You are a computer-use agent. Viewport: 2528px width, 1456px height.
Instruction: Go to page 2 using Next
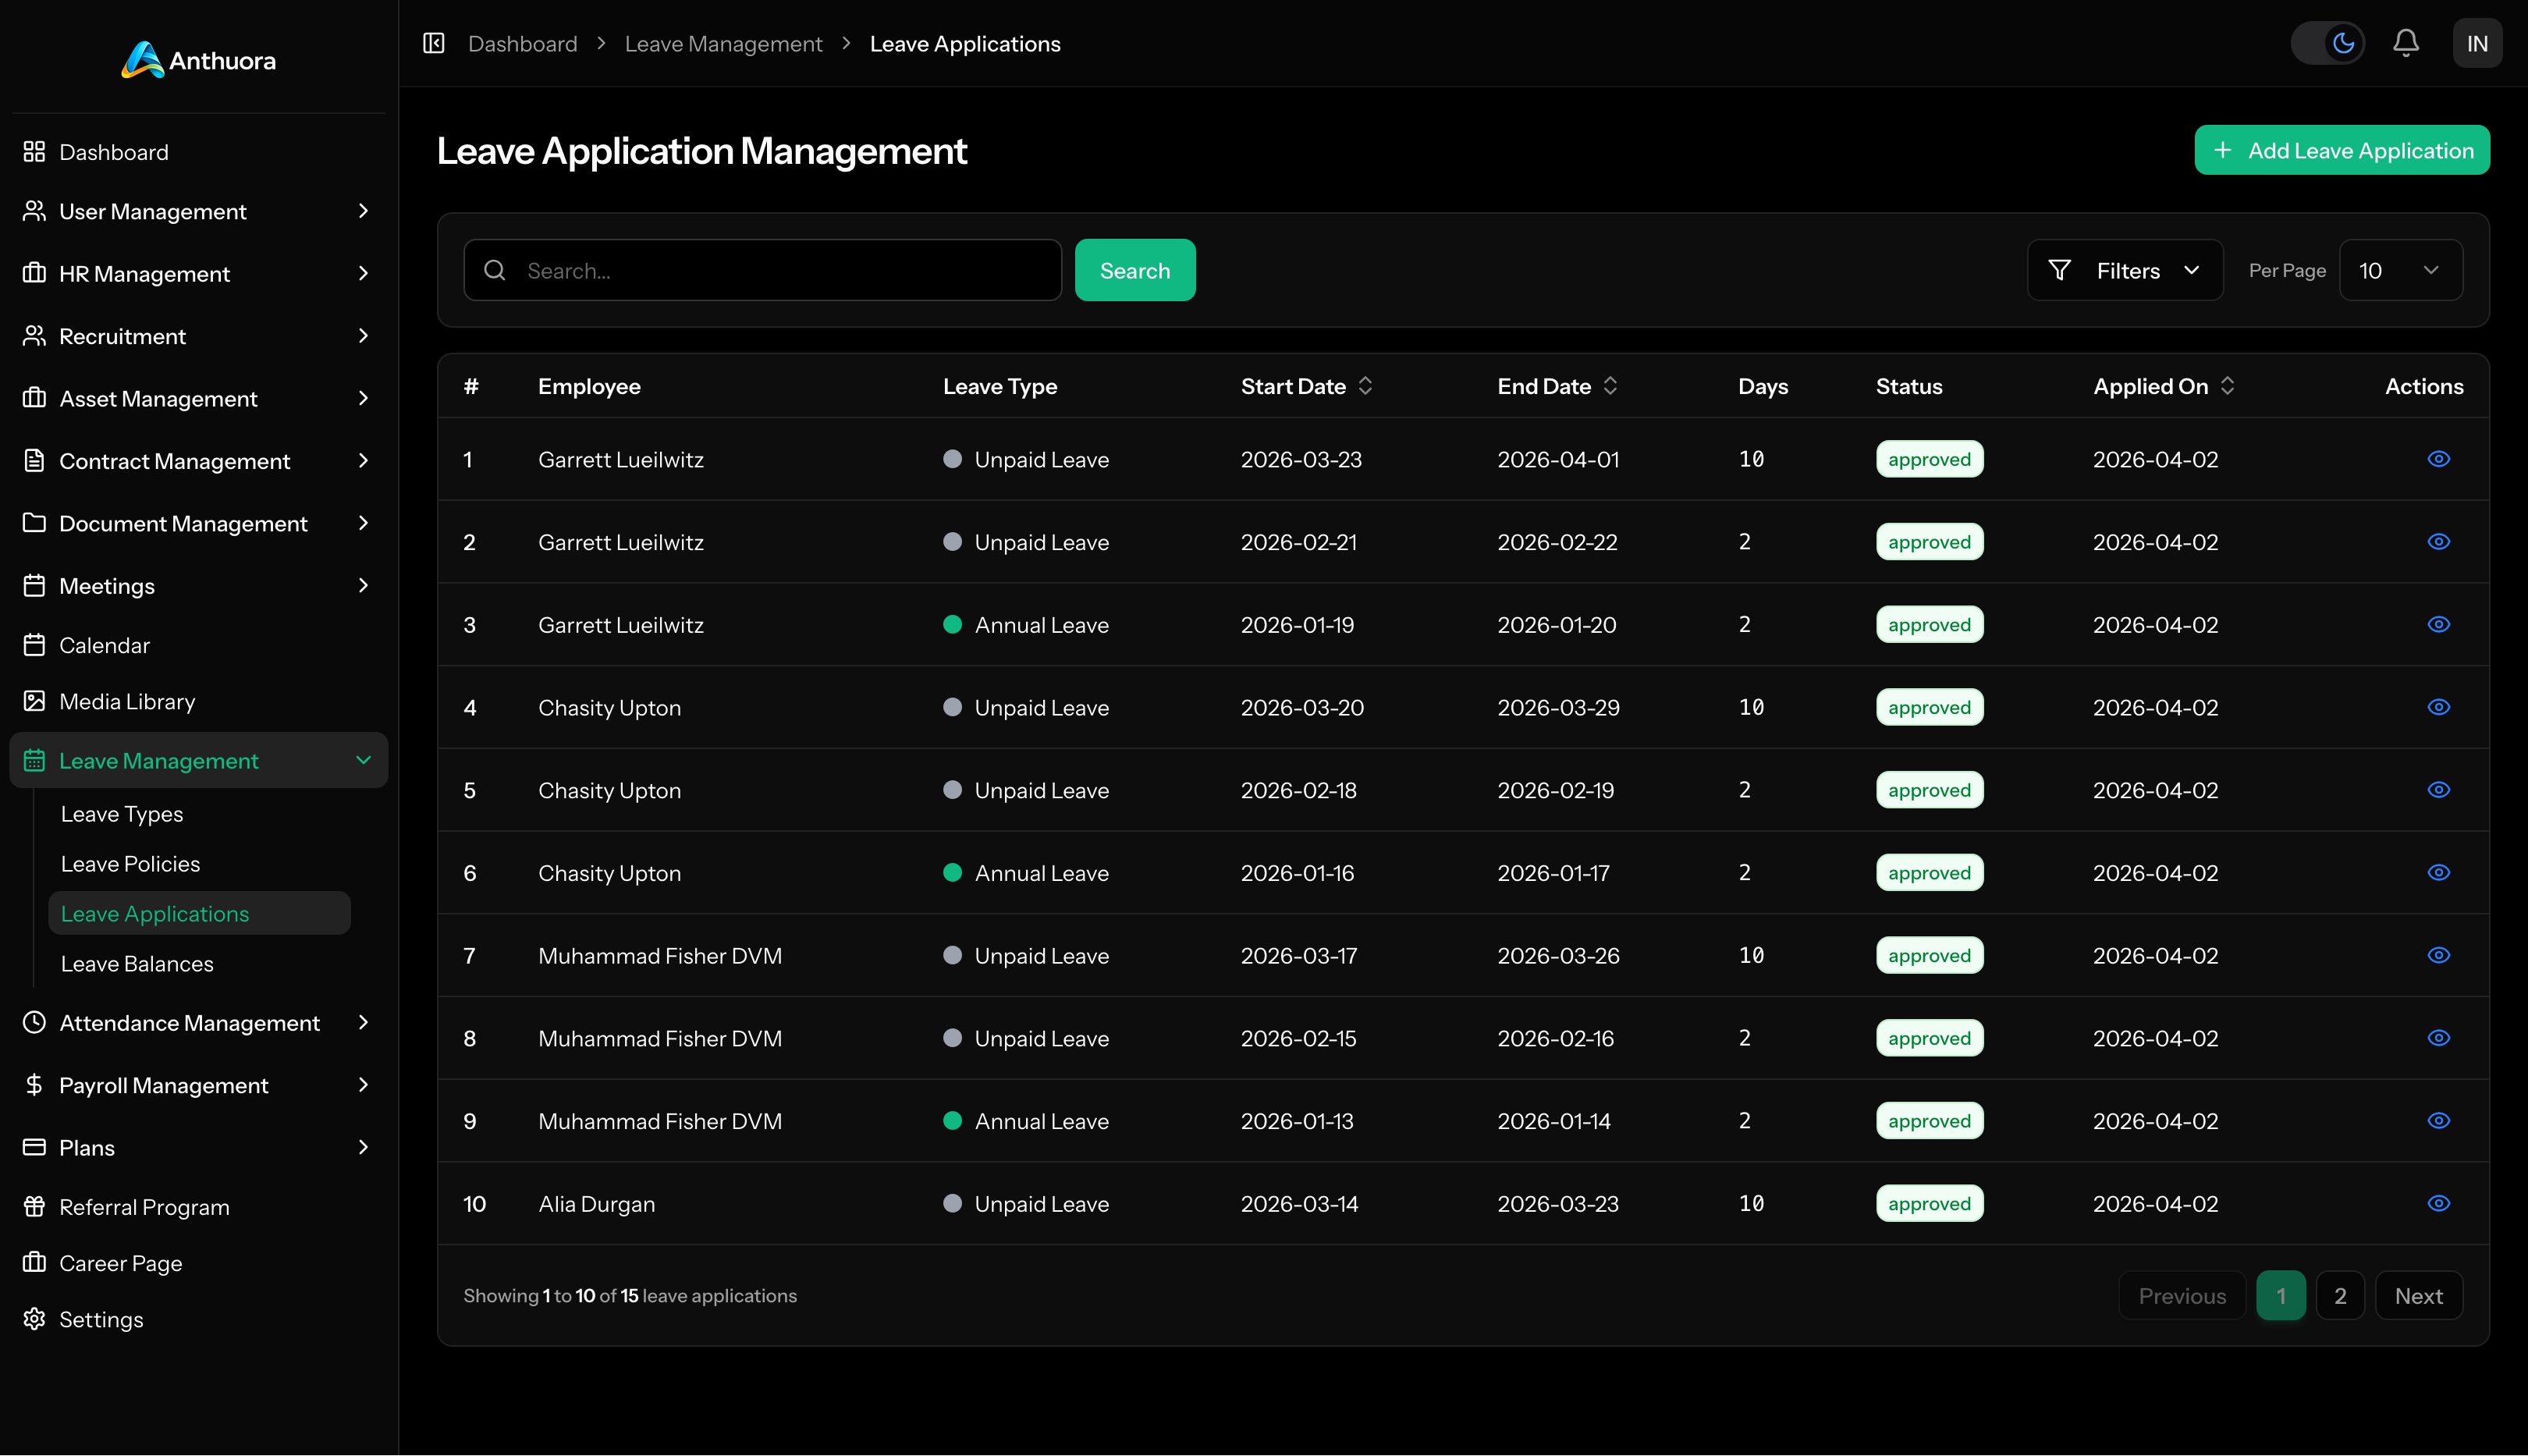pyautogui.click(x=2419, y=1295)
